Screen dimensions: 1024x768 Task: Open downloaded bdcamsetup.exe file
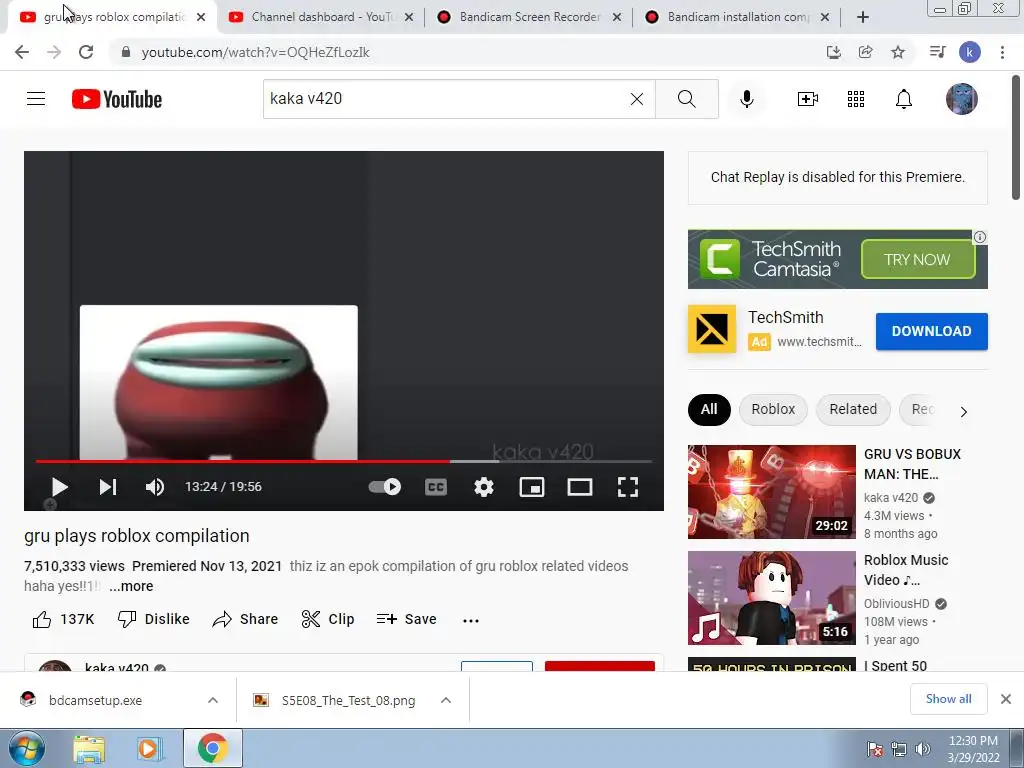(95, 700)
